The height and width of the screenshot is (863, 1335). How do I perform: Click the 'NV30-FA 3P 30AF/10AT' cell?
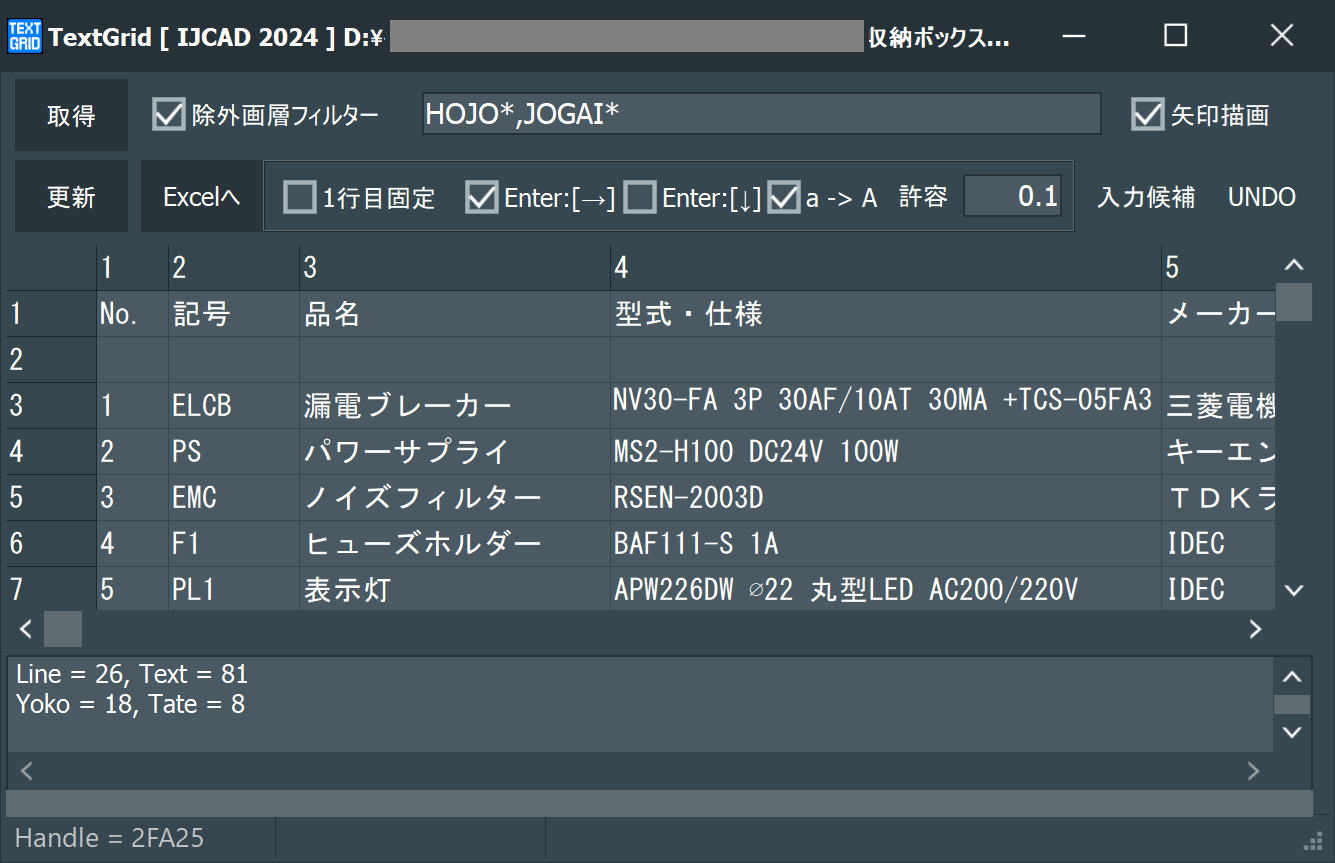(x=886, y=406)
